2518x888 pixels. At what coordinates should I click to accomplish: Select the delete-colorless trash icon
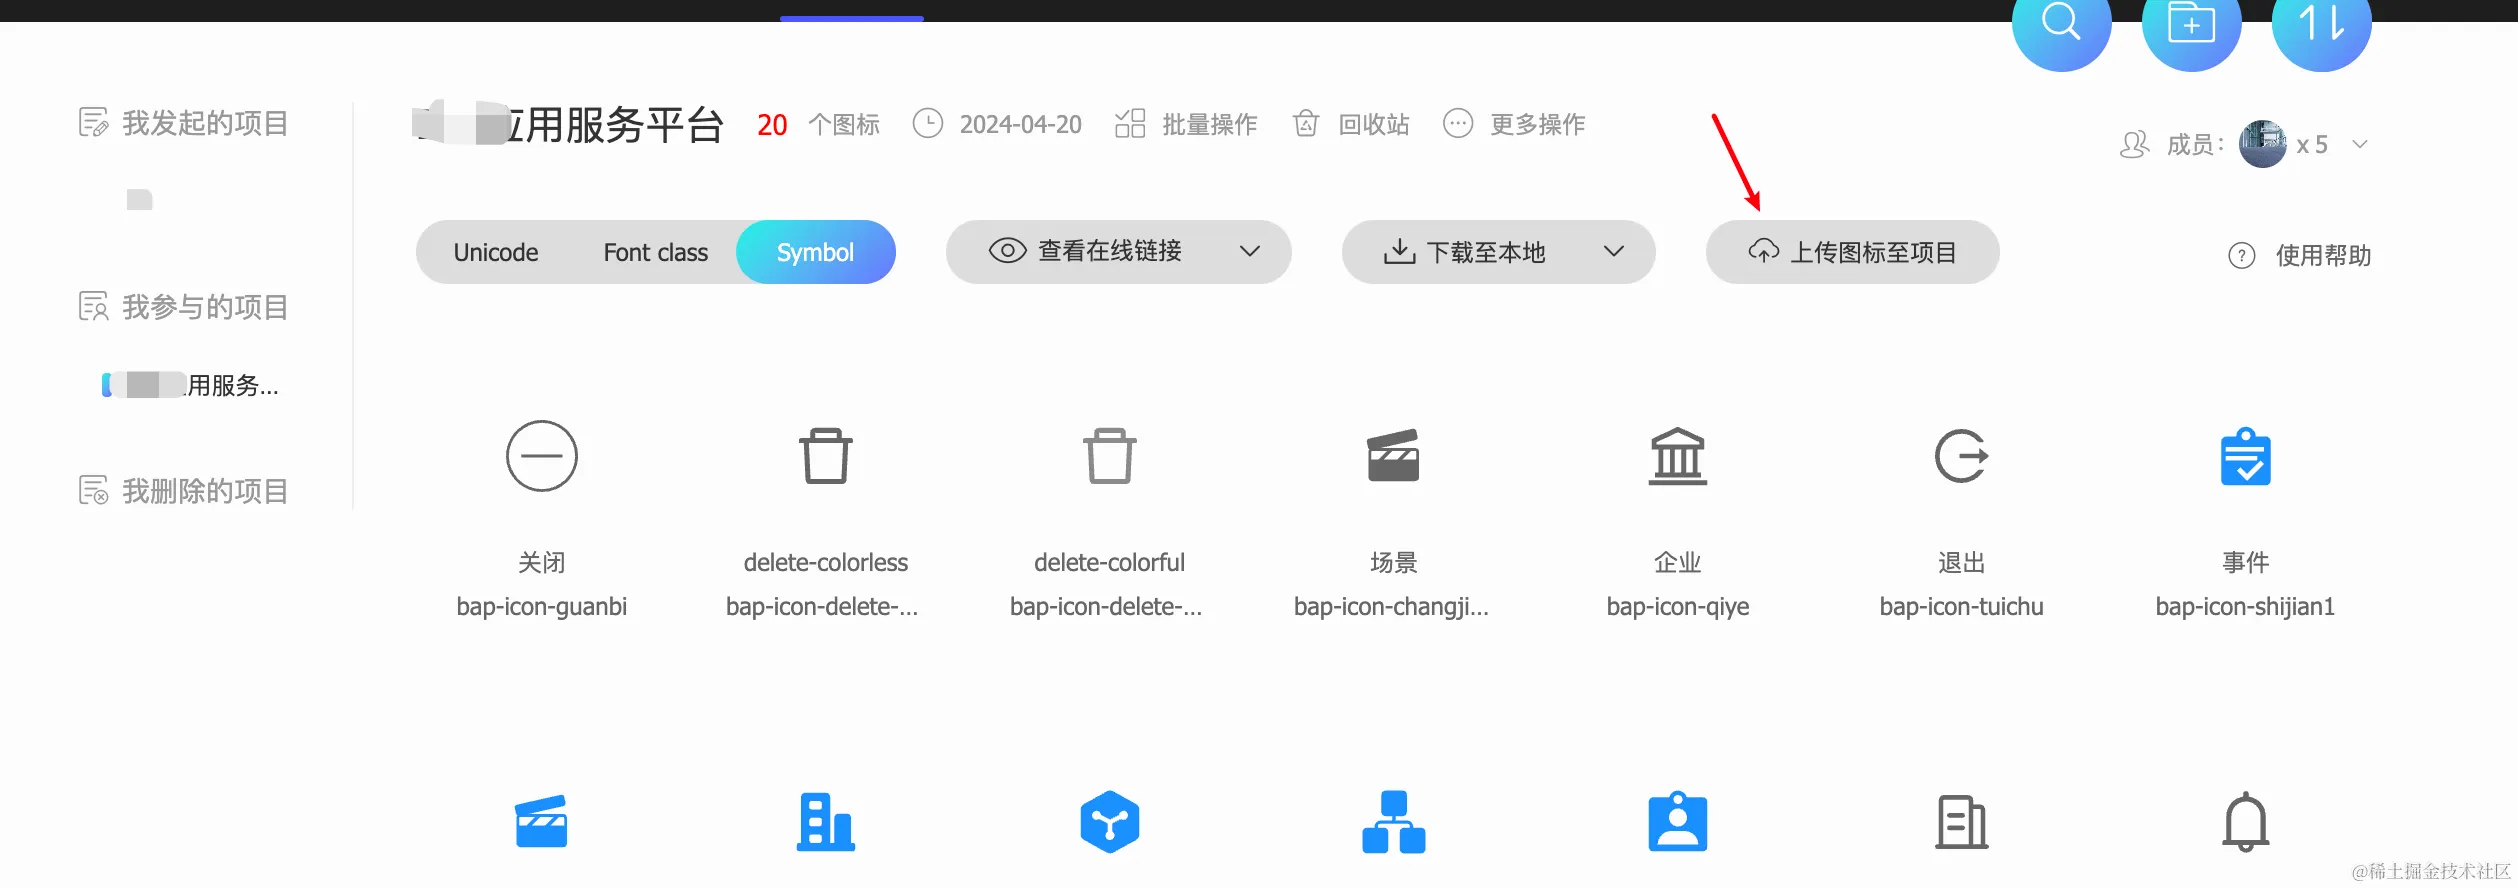[825, 456]
